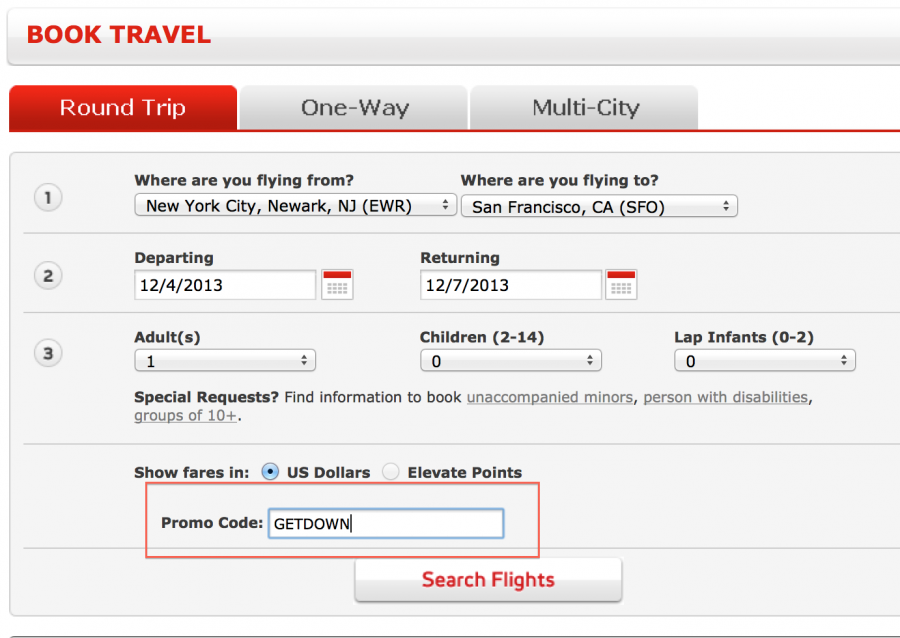Screen dimensions: 900x638
Task: Select the Elevate Points radio button
Action: point(390,471)
